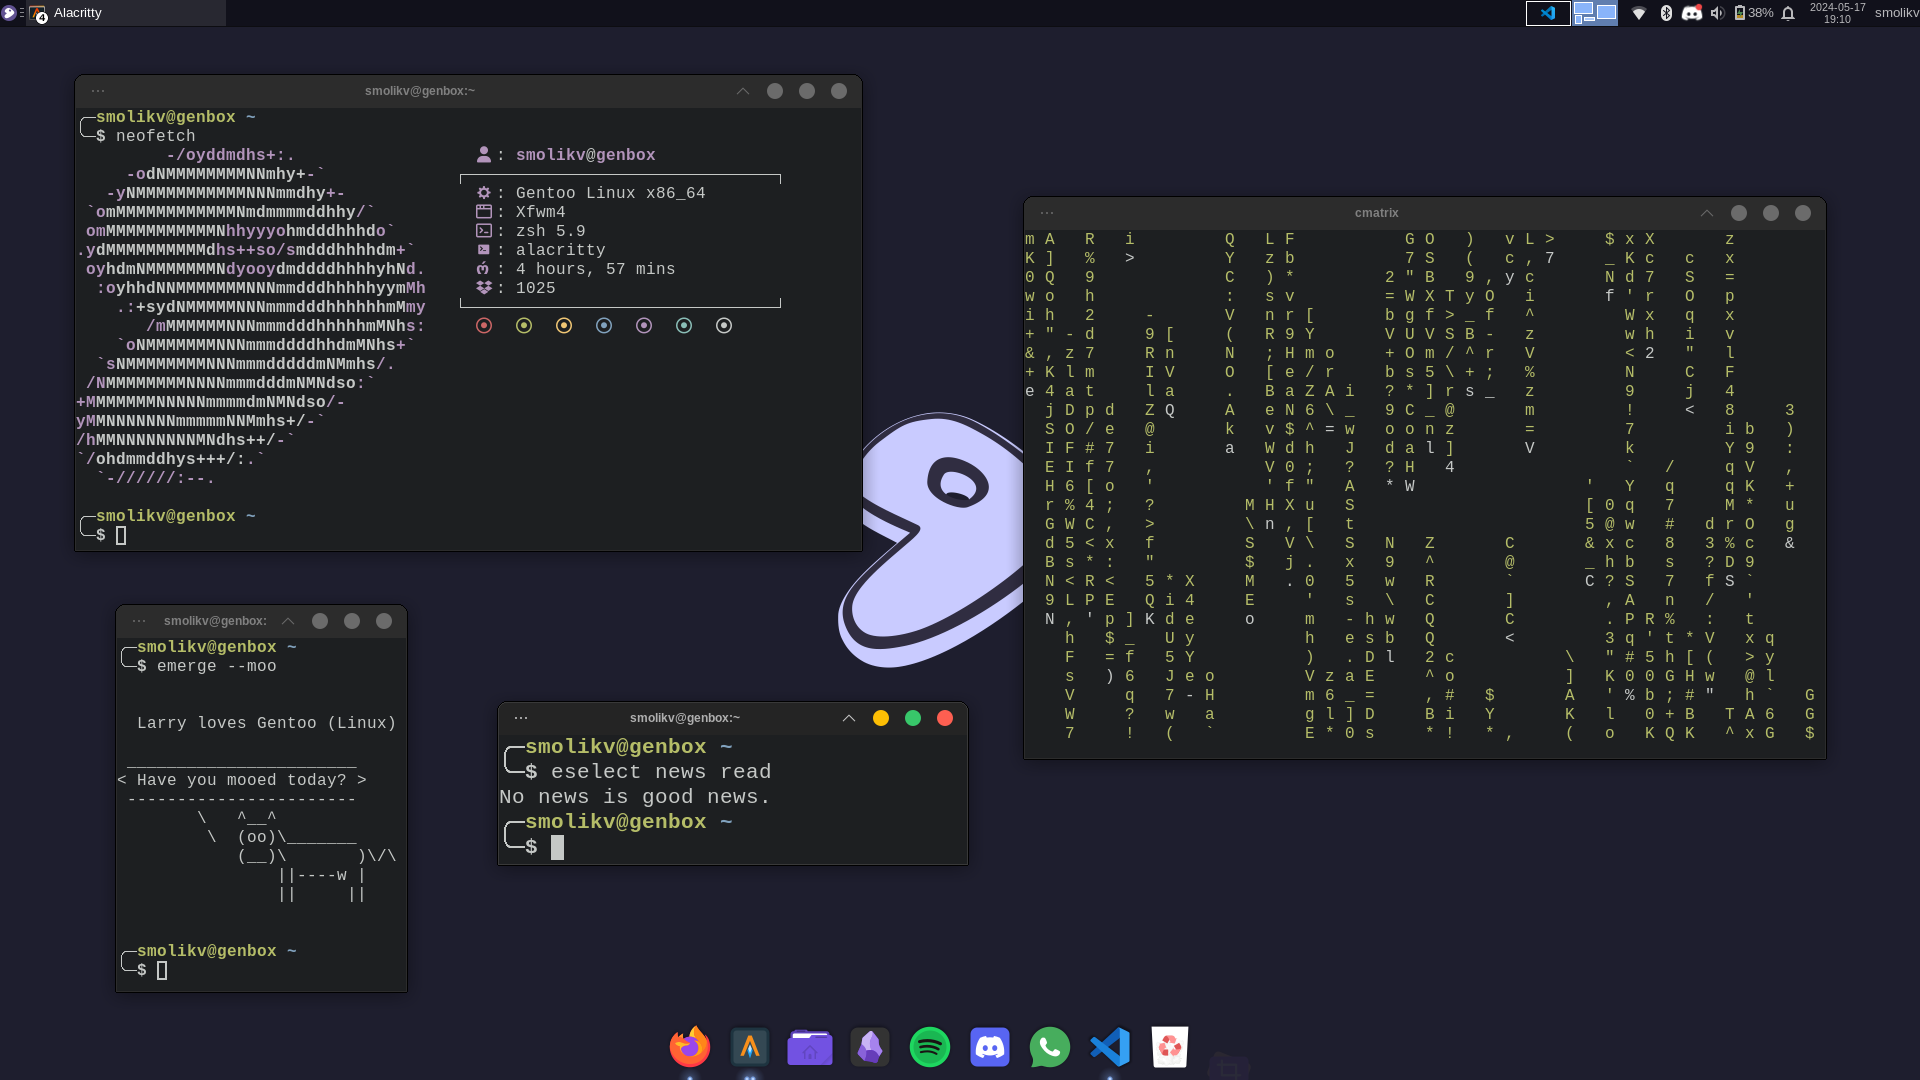Open Alacritty terminal from the dock
Screen dimensions: 1920x1080
[750, 1047]
